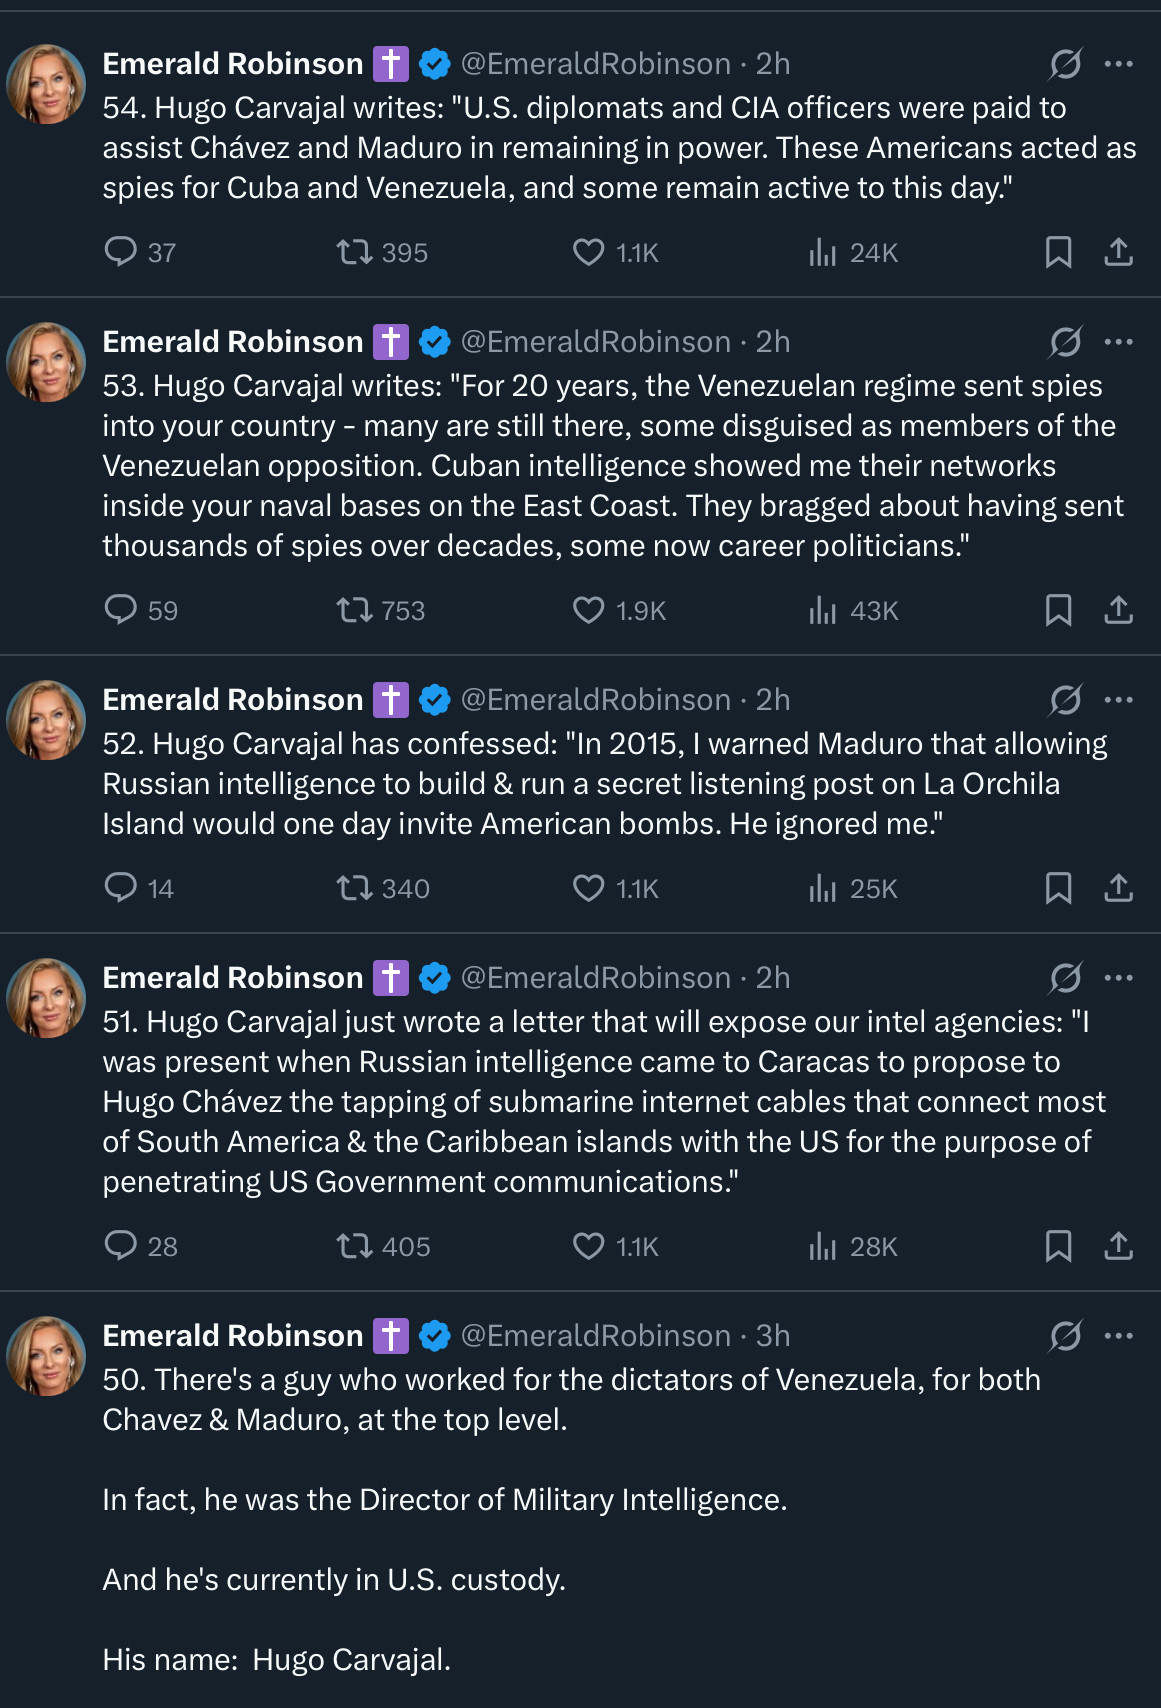Screen dimensions: 1161x1708
Task: Bookmark tweet 53 about naval bases
Action: (1058, 610)
